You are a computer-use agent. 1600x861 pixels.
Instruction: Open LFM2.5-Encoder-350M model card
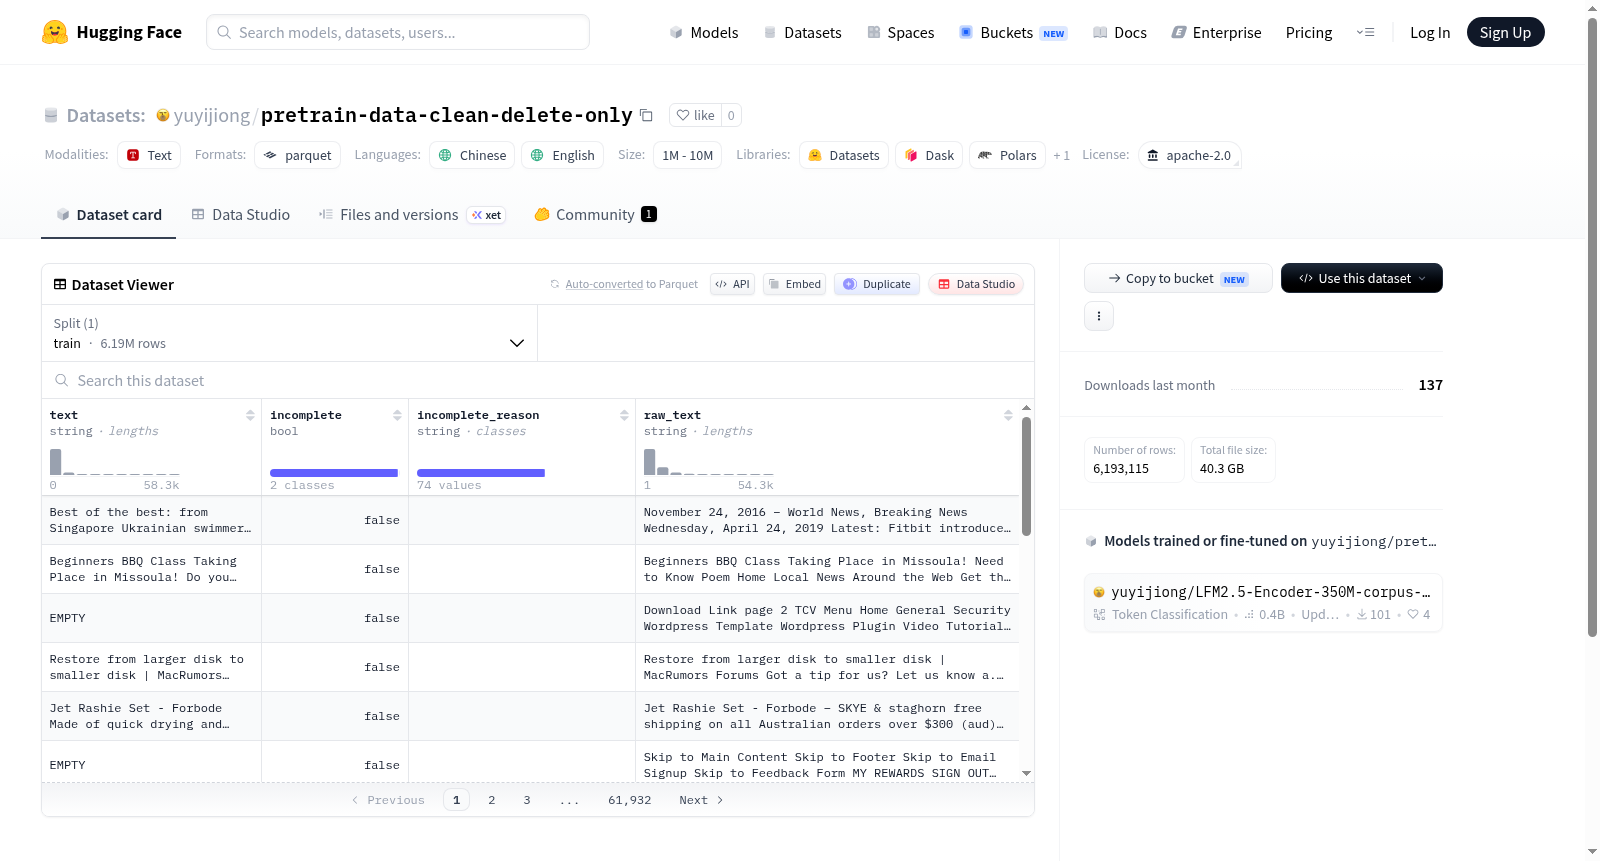1263,602
